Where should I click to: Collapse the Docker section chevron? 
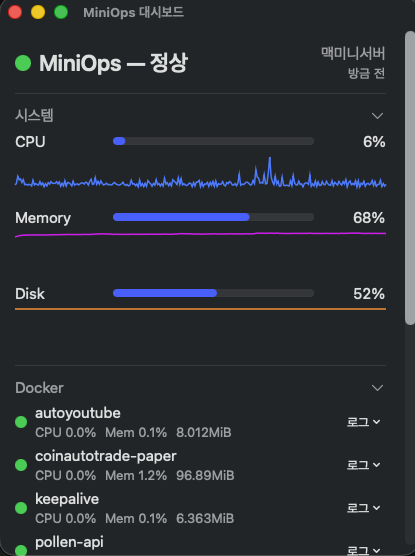[377, 388]
